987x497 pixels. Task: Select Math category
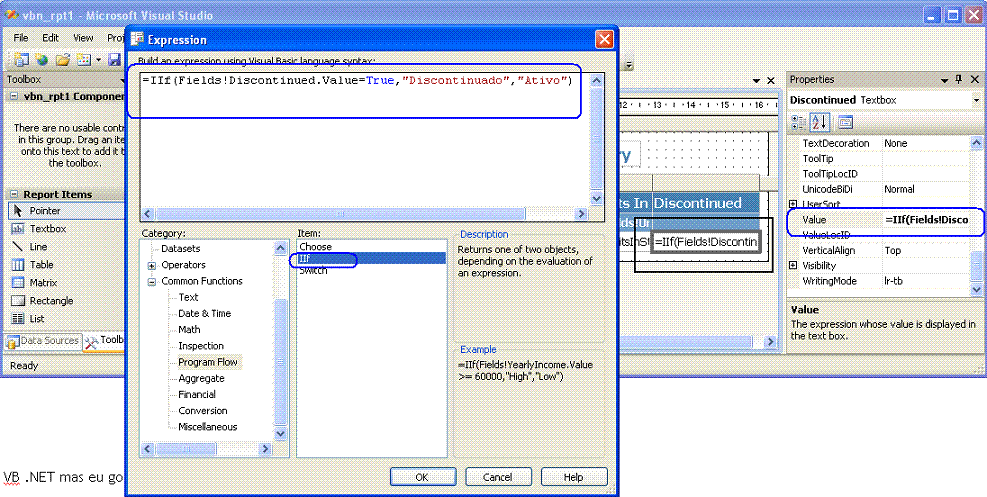point(189,330)
